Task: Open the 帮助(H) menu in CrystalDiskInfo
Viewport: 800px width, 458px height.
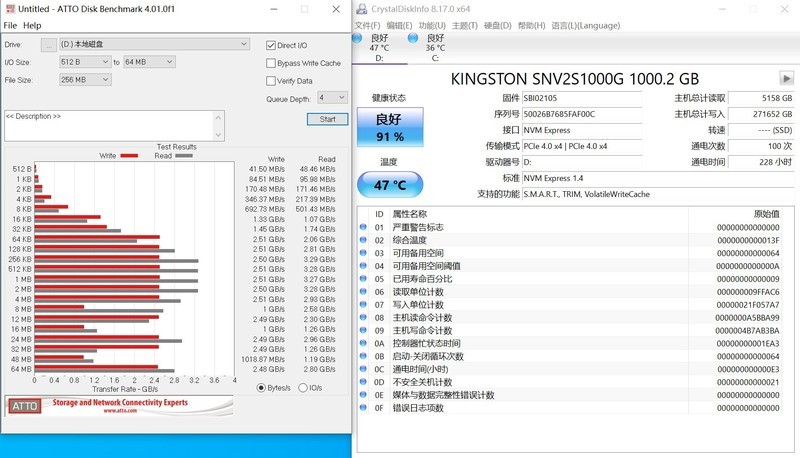Action: click(x=531, y=26)
